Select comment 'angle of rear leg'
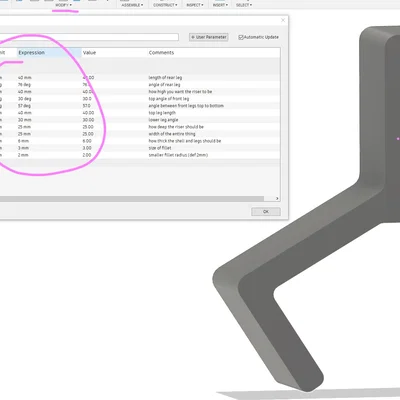The height and width of the screenshot is (400, 400). tap(164, 85)
